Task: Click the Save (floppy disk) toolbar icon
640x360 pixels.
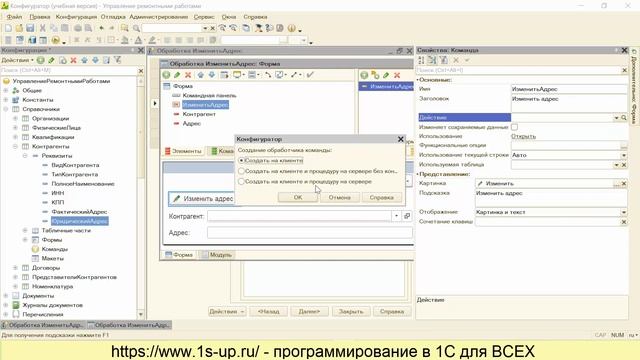Action: click(30, 28)
